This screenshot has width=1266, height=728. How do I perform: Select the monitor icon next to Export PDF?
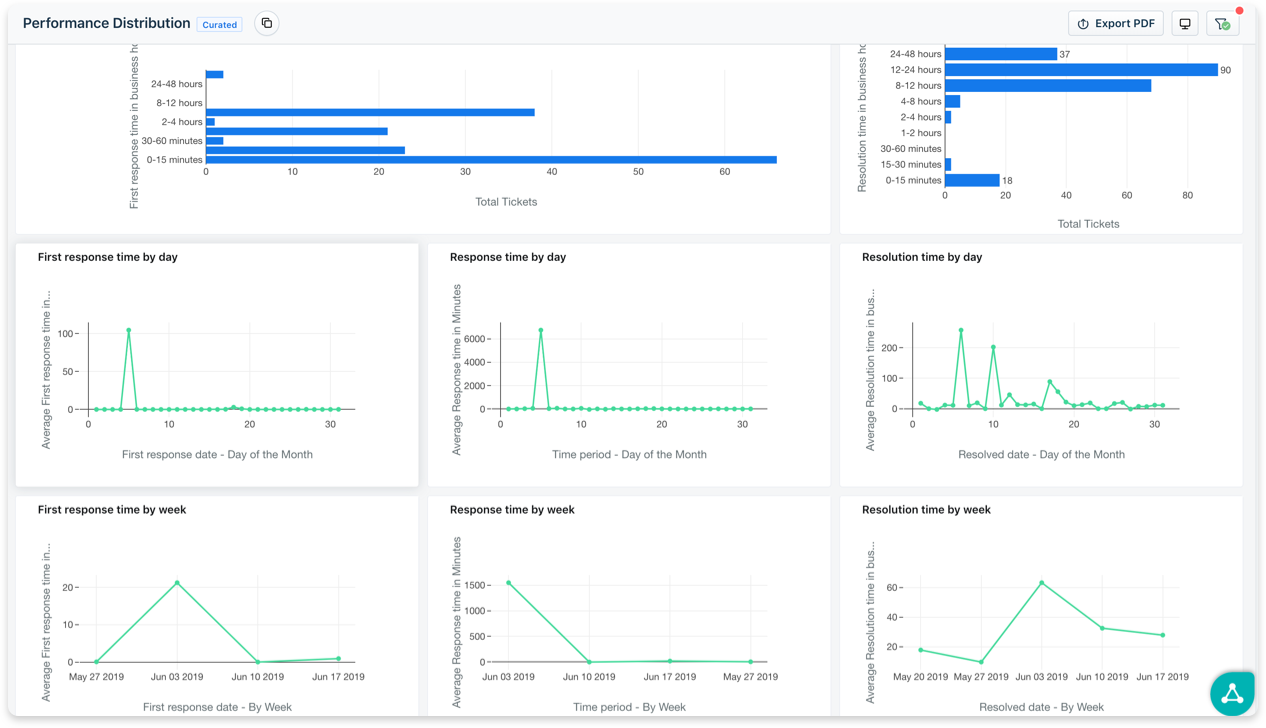tap(1184, 22)
